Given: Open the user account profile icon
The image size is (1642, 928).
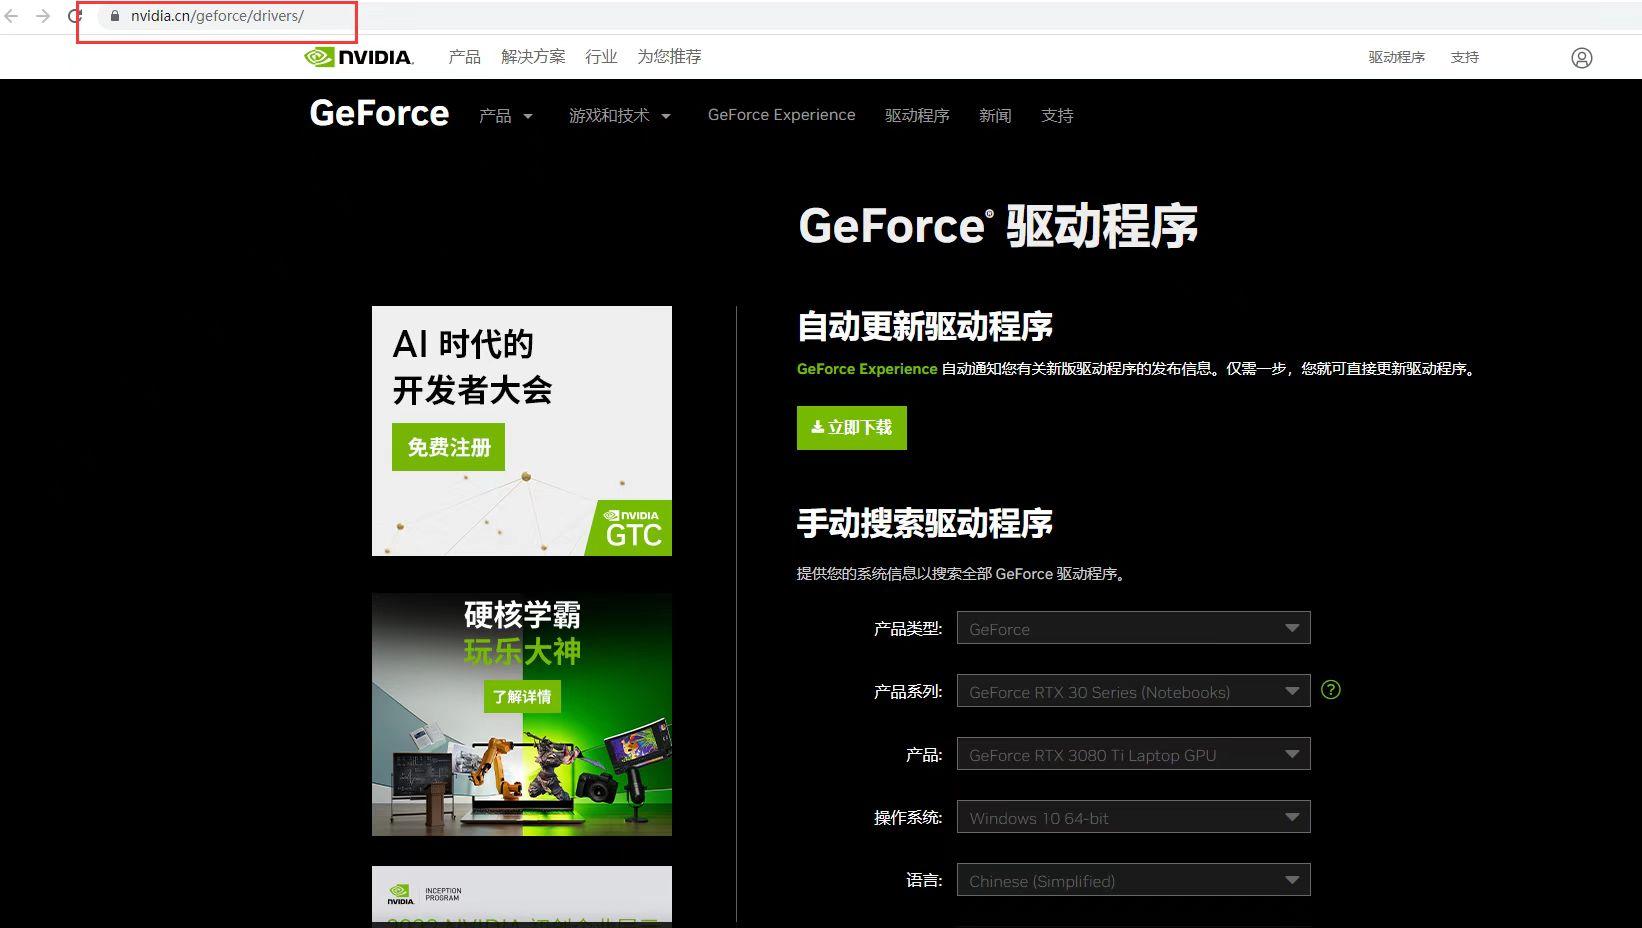Looking at the screenshot, I should [1581, 57].
